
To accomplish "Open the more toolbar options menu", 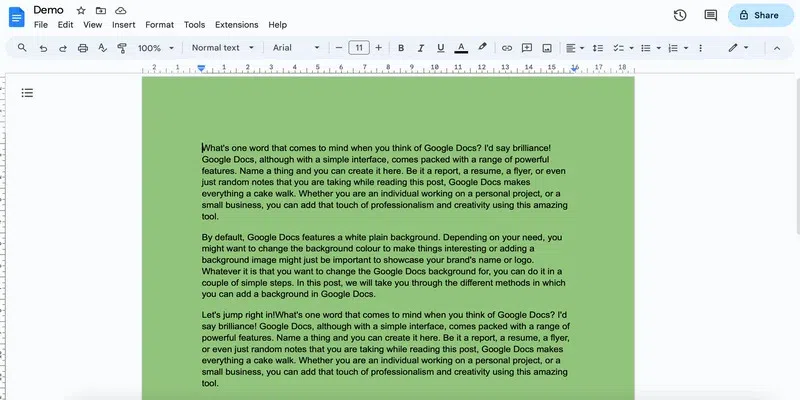I will coord(701,48).
